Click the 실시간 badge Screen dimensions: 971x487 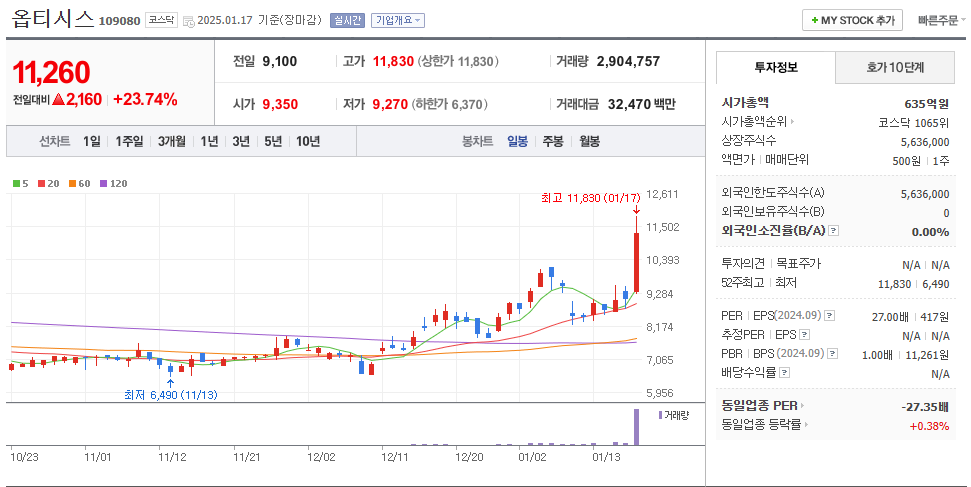(x=347, y=20)
